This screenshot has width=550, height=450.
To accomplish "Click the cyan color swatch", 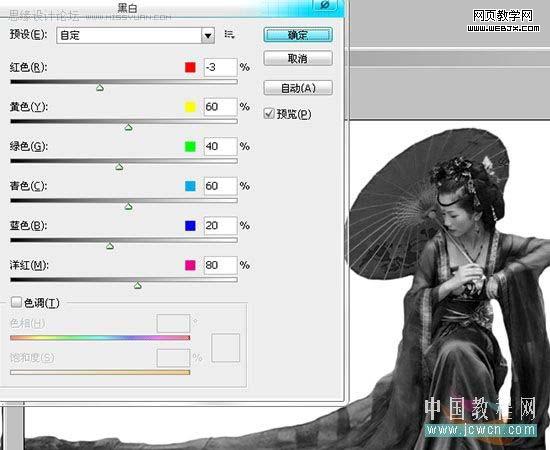I will coord(190,186).
